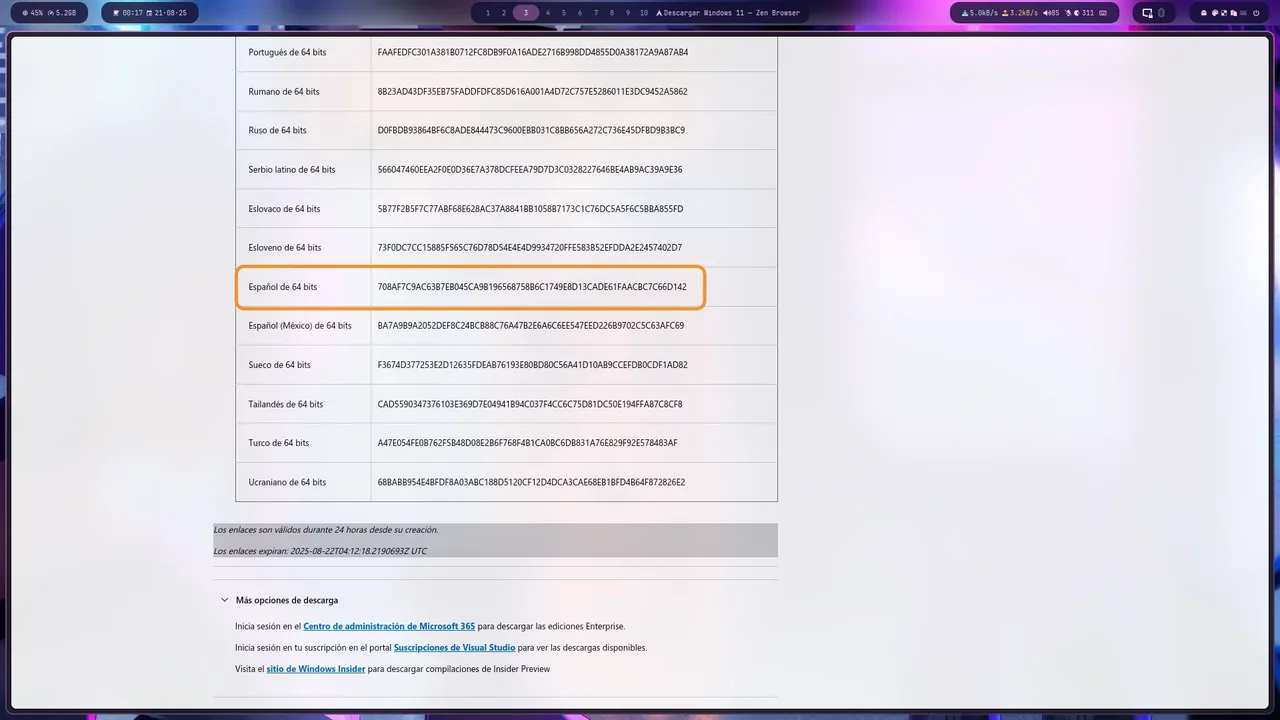Click the mouse device icon in top bar
The width and height of the screenshot is (1280, 720).
1162,13
